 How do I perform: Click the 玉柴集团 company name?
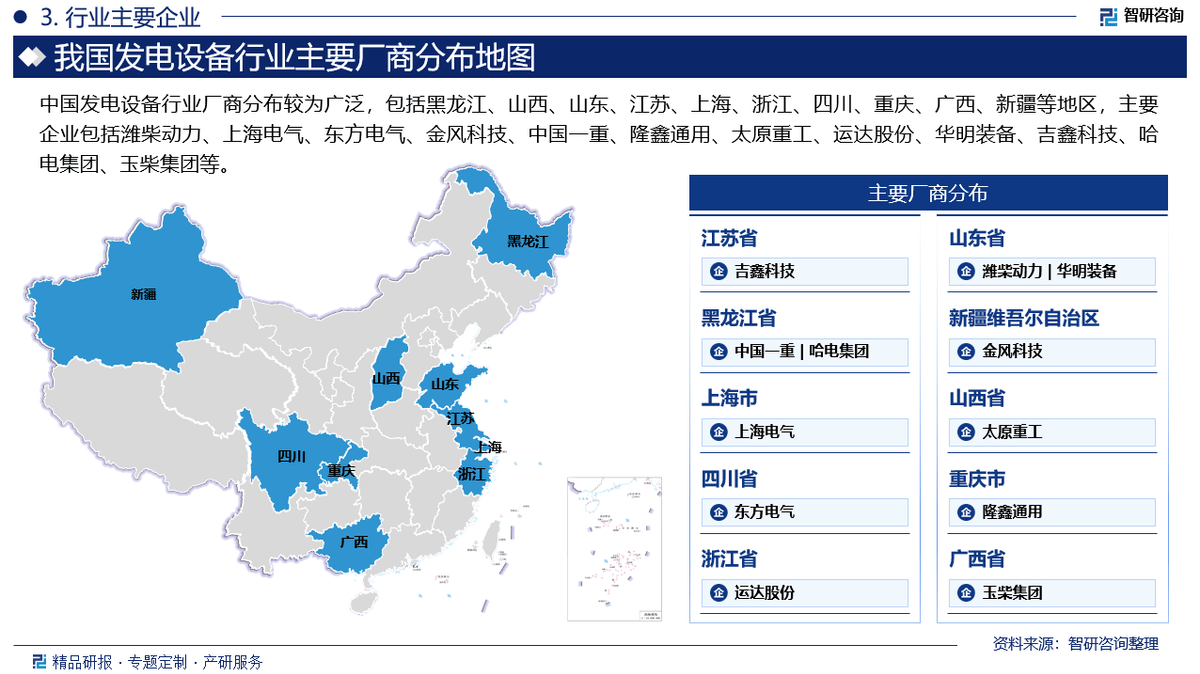(1012, 593)
